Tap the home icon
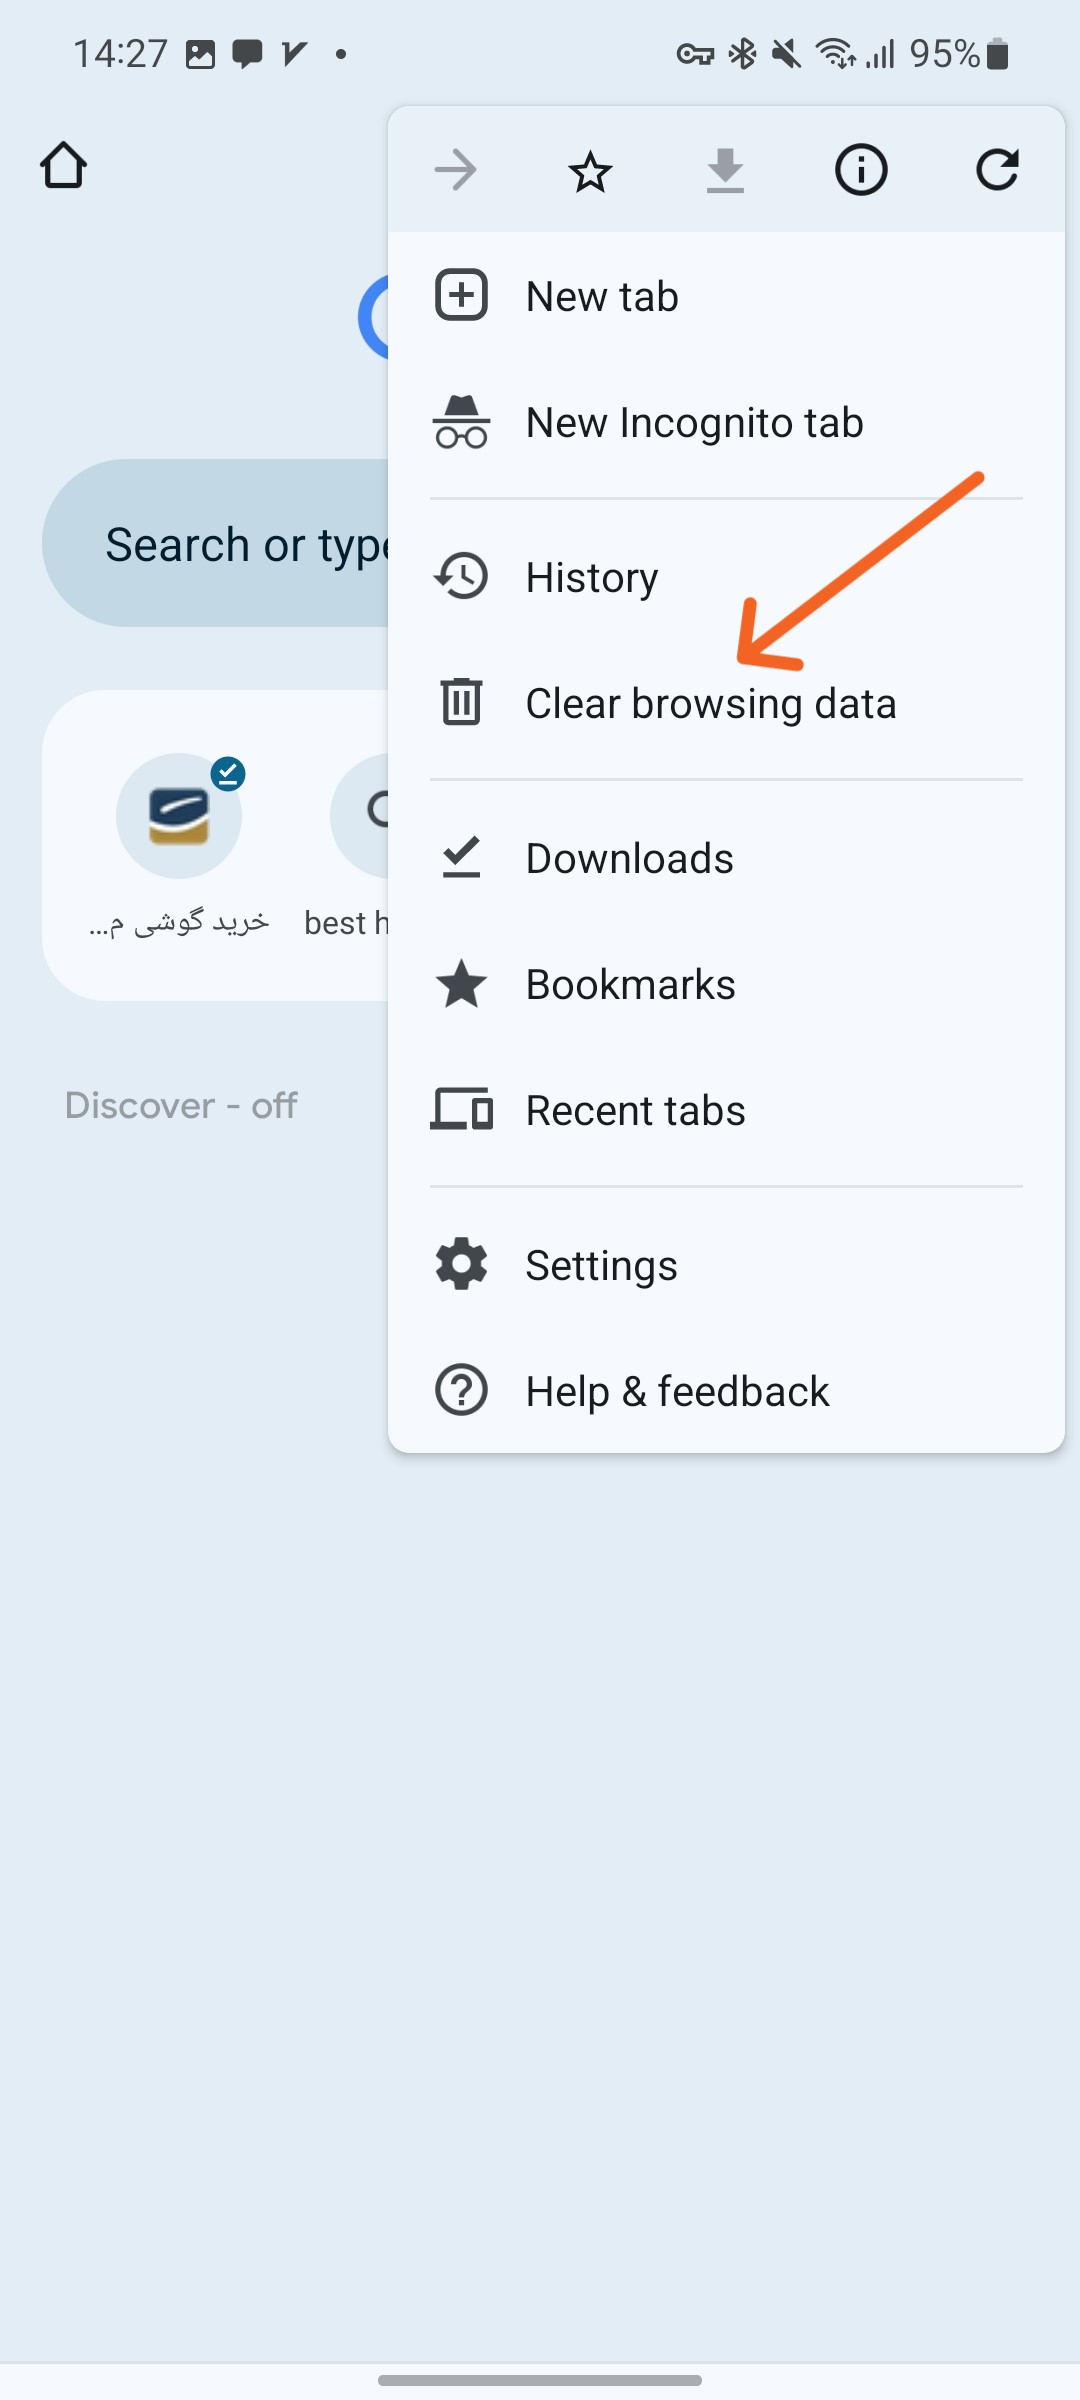The width and height of the screenshot is (1080, 2400). 63,166
